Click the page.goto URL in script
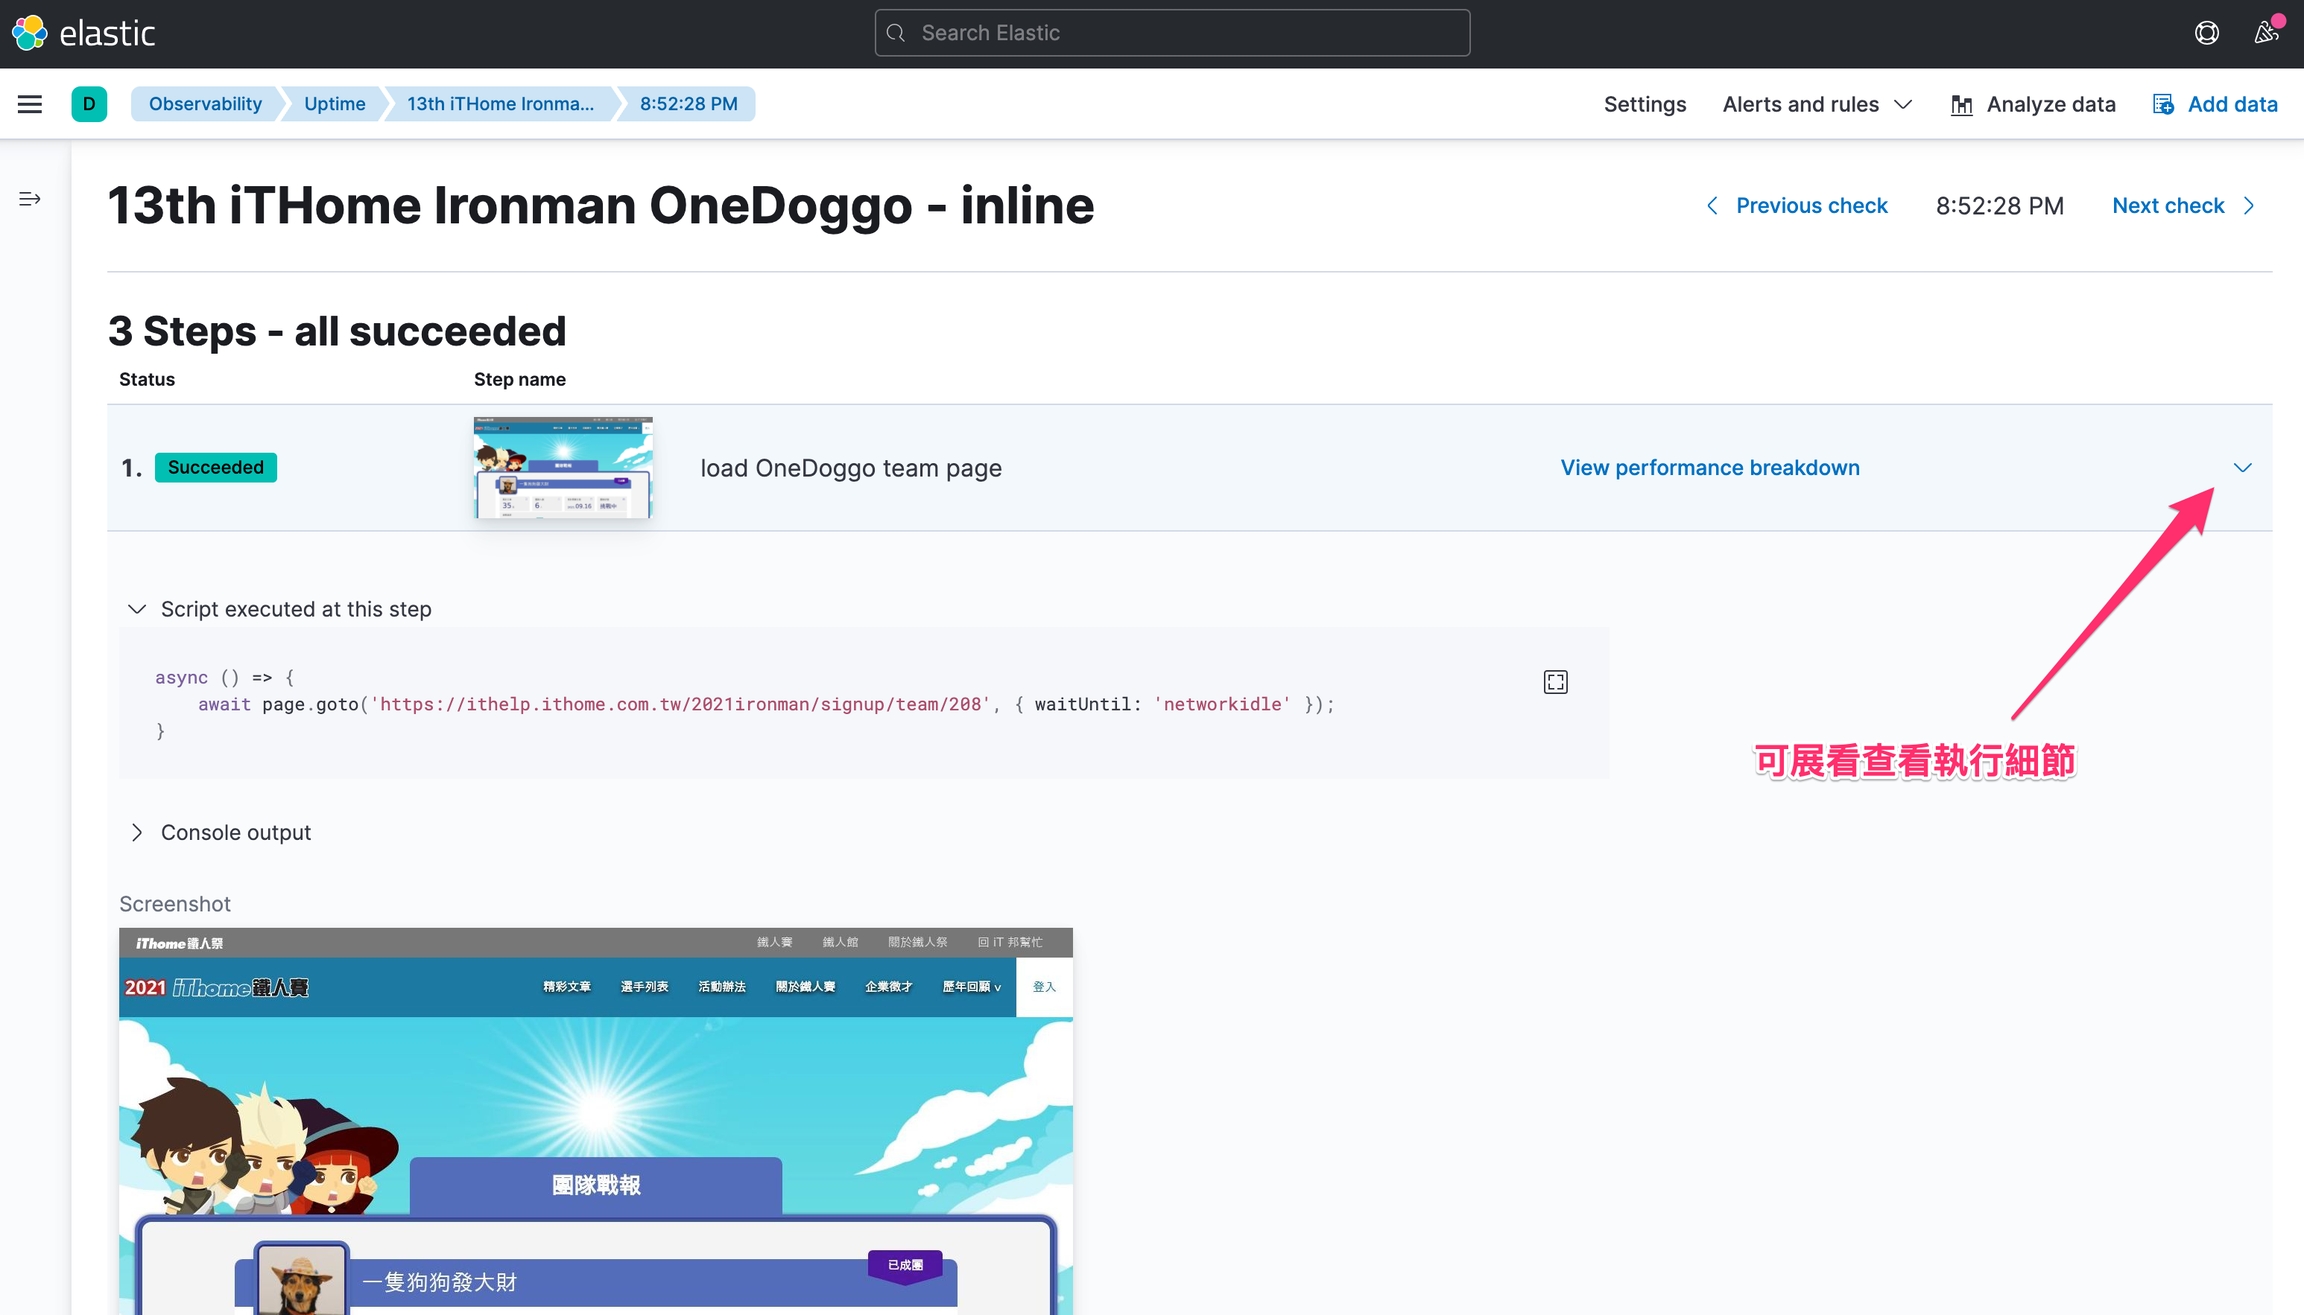 (680, 705)
